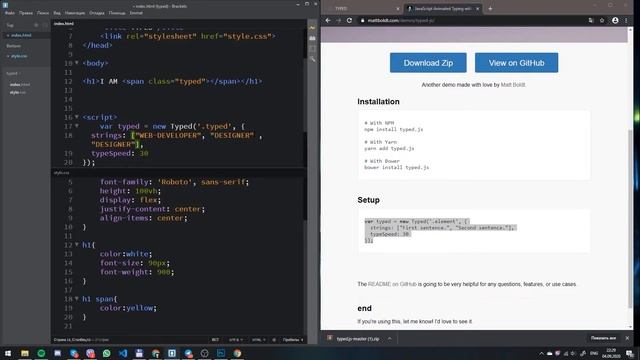Open the Файл menu in Brackets
Viewport: 640px width, 360px height.
point(10,13)
